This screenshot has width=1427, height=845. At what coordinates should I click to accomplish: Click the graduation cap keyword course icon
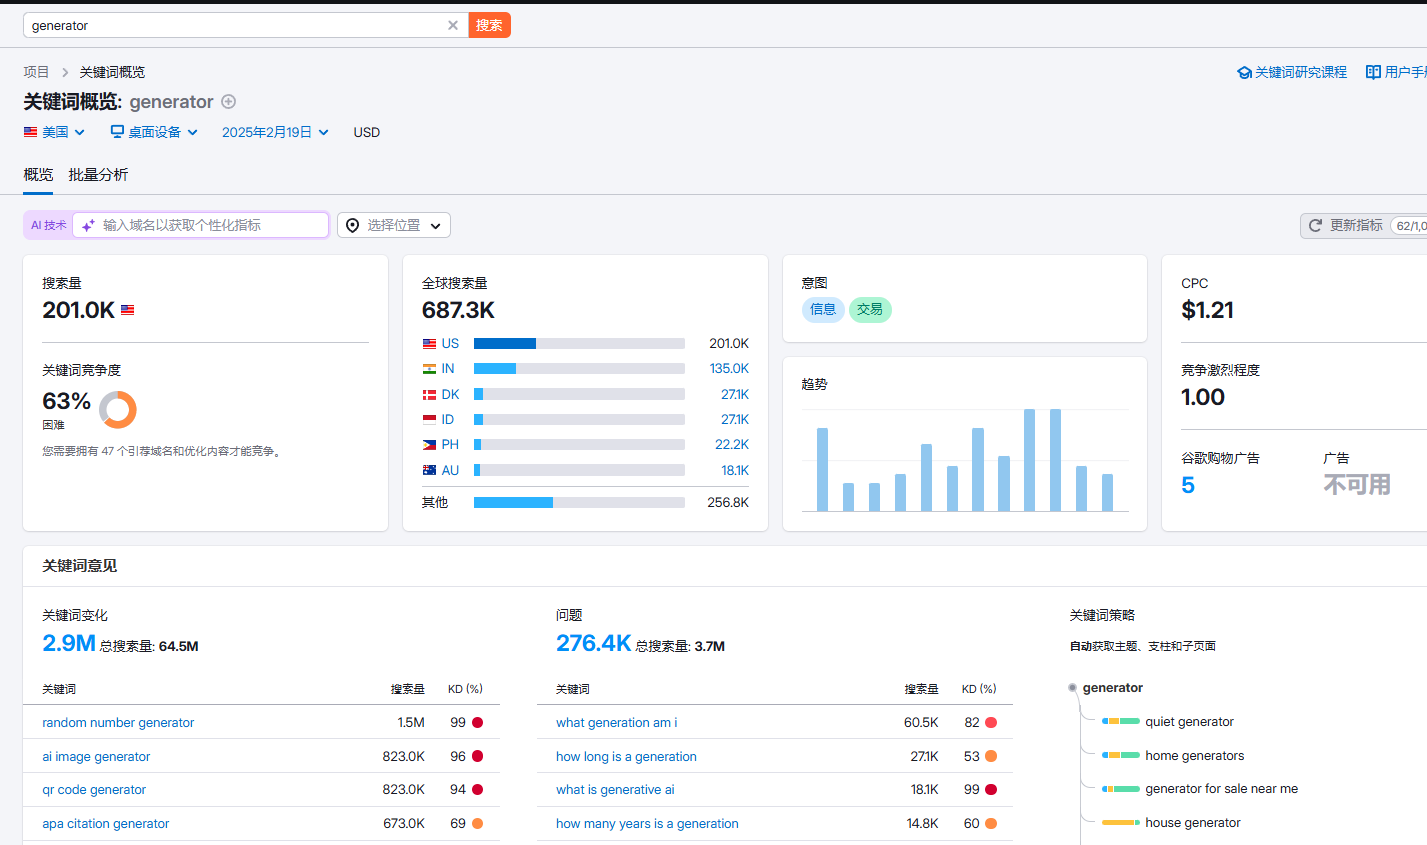pyautogui.click(x=1244, y=72)
